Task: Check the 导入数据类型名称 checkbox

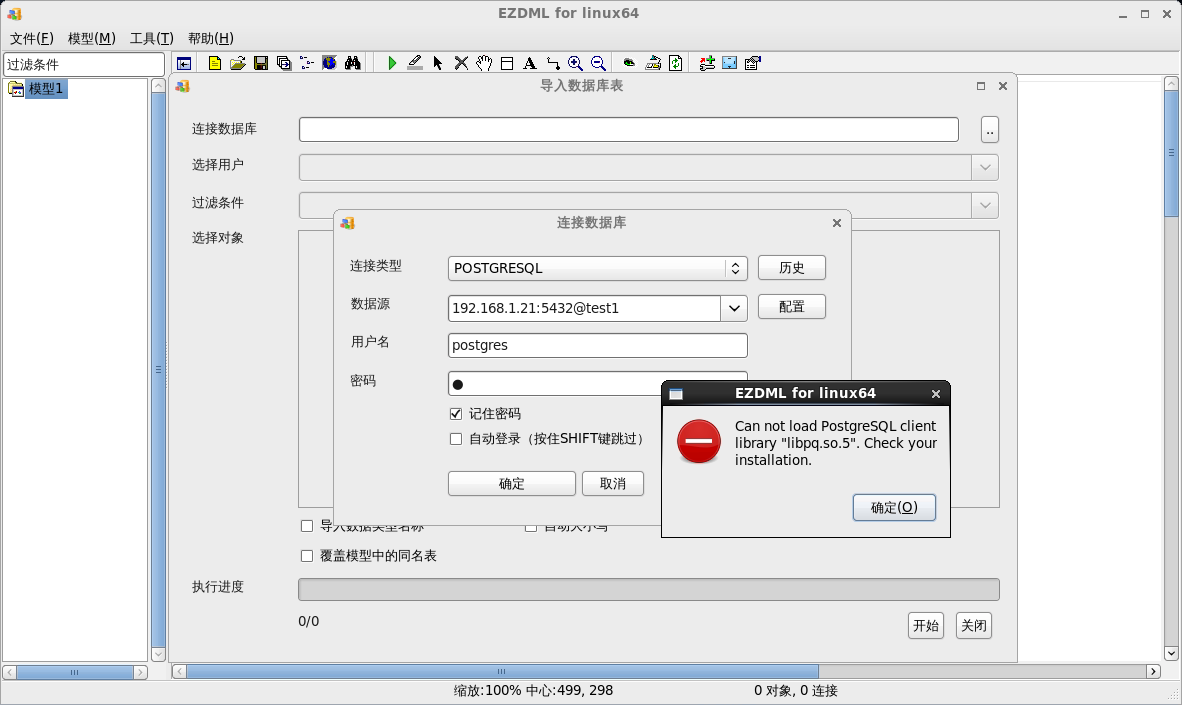Action: tap(307, 526)
